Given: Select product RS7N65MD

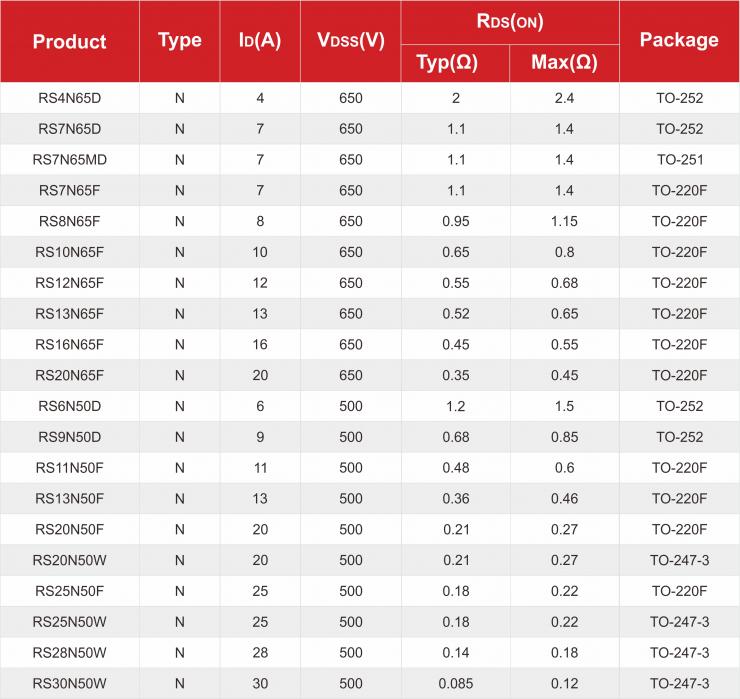Looking at the screenshot, I should coord(69,160).
